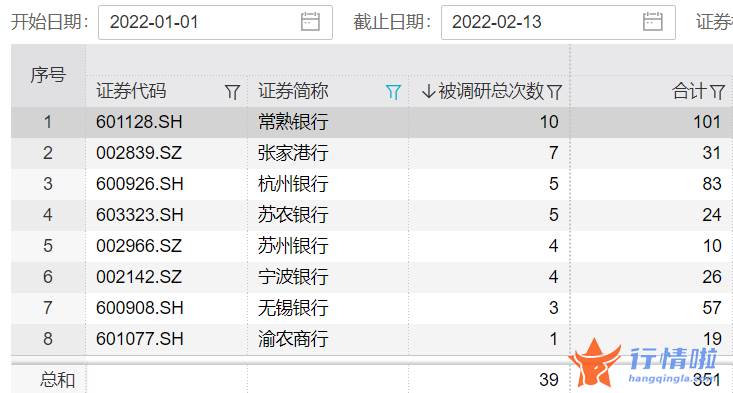
Task: Select stock name 杭州银行
Action: (293, 184)
